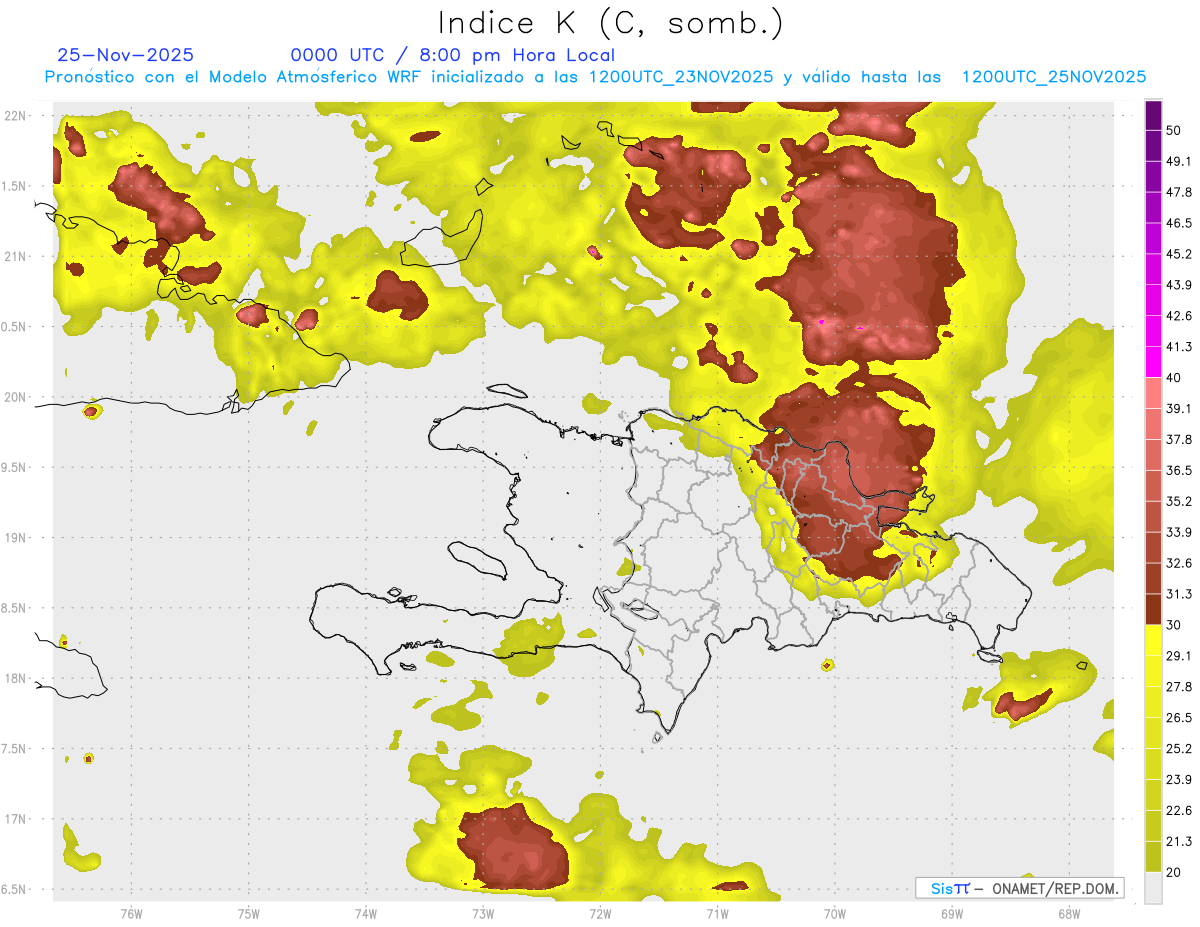Screen dimensions: 1200x927
Task: Select the date label "25-Nov-2025"
Action: (126, 55)
